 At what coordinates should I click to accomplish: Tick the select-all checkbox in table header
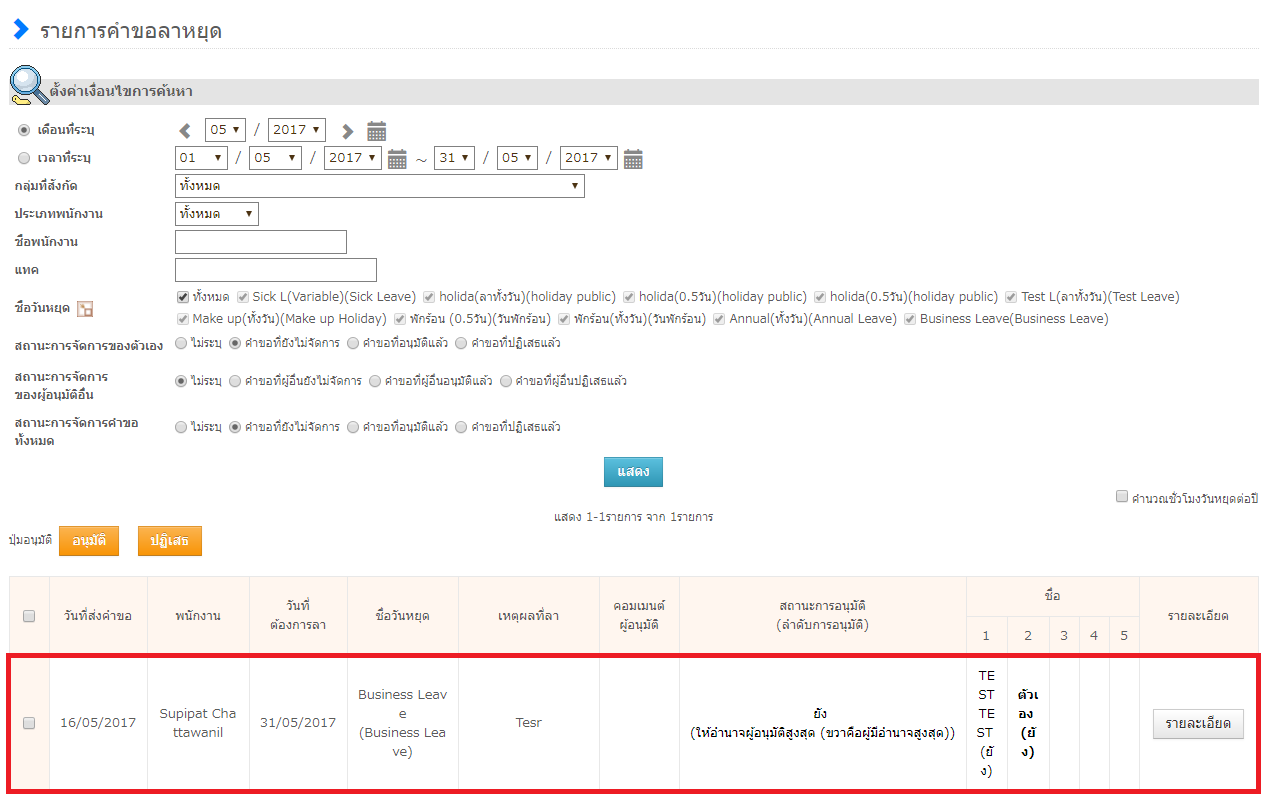pos(29,616)
